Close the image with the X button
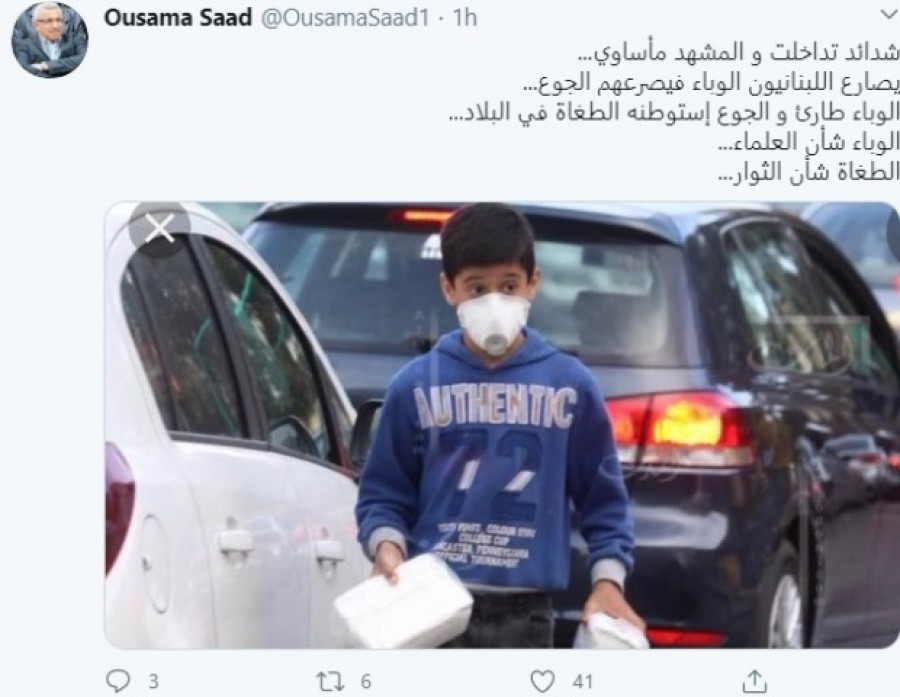Screen dimensions: 900x697 coord(159,229)
